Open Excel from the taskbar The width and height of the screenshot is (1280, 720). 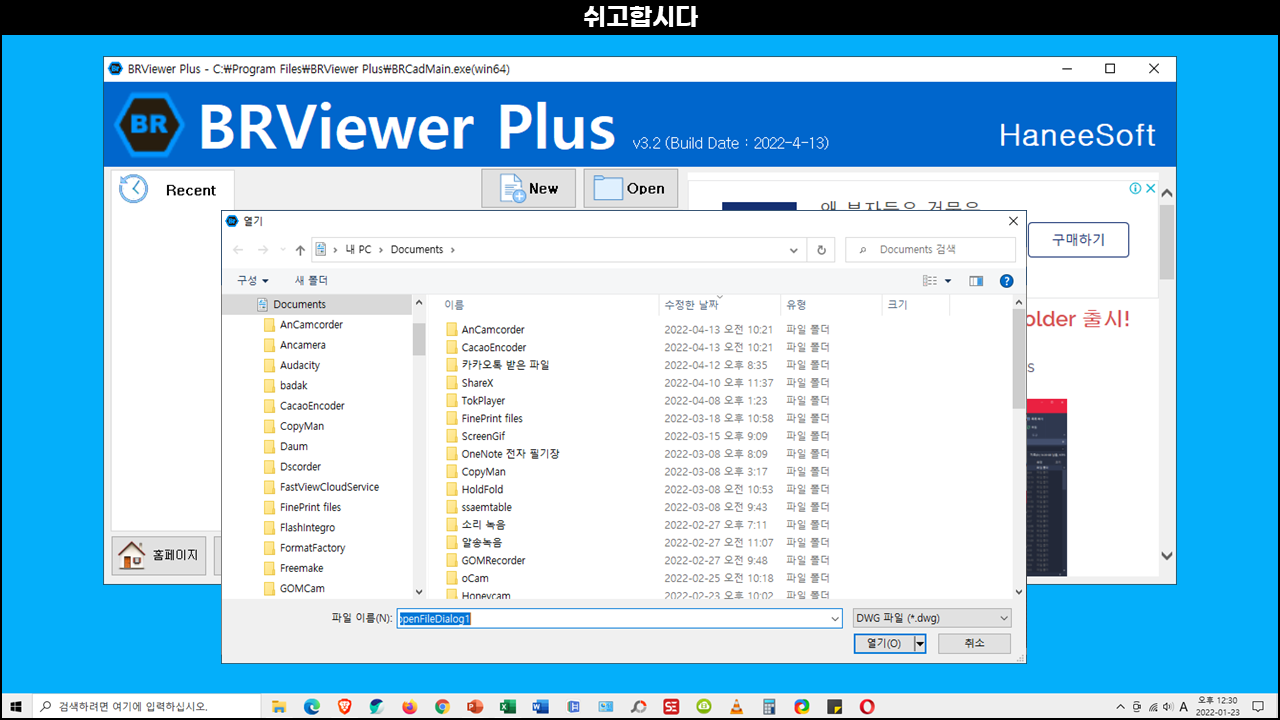click(x=507, y=706)
